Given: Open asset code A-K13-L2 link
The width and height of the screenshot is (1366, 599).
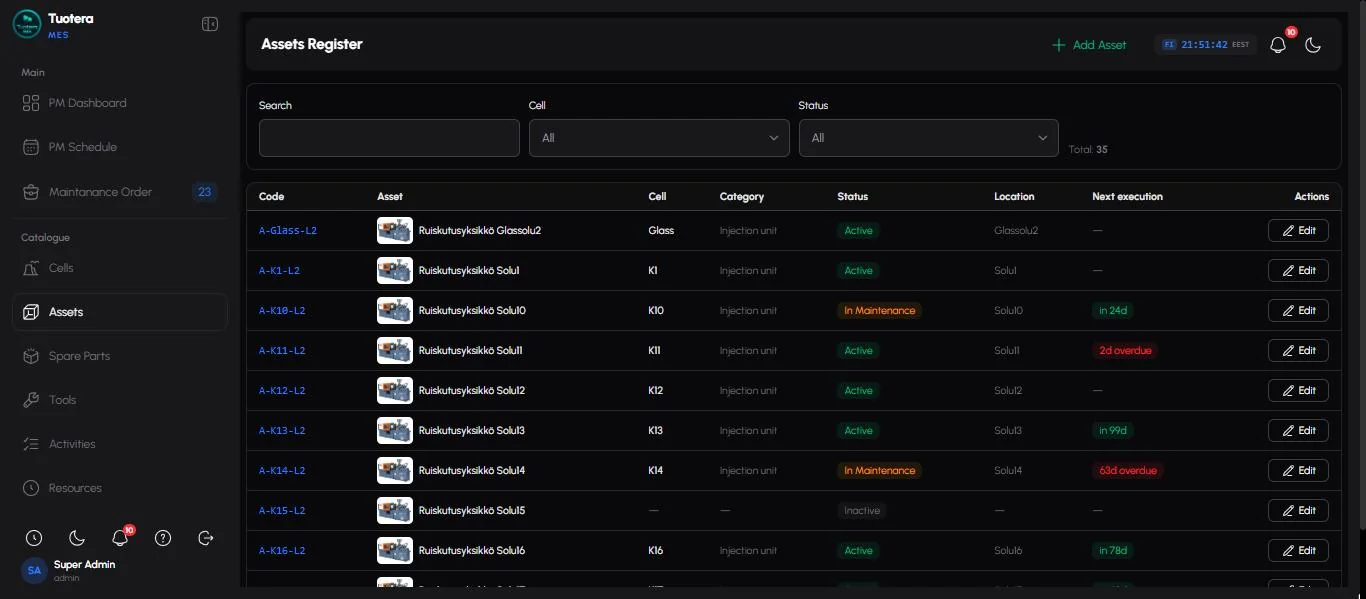Looking at the screenshot, I should pos(282,431).
